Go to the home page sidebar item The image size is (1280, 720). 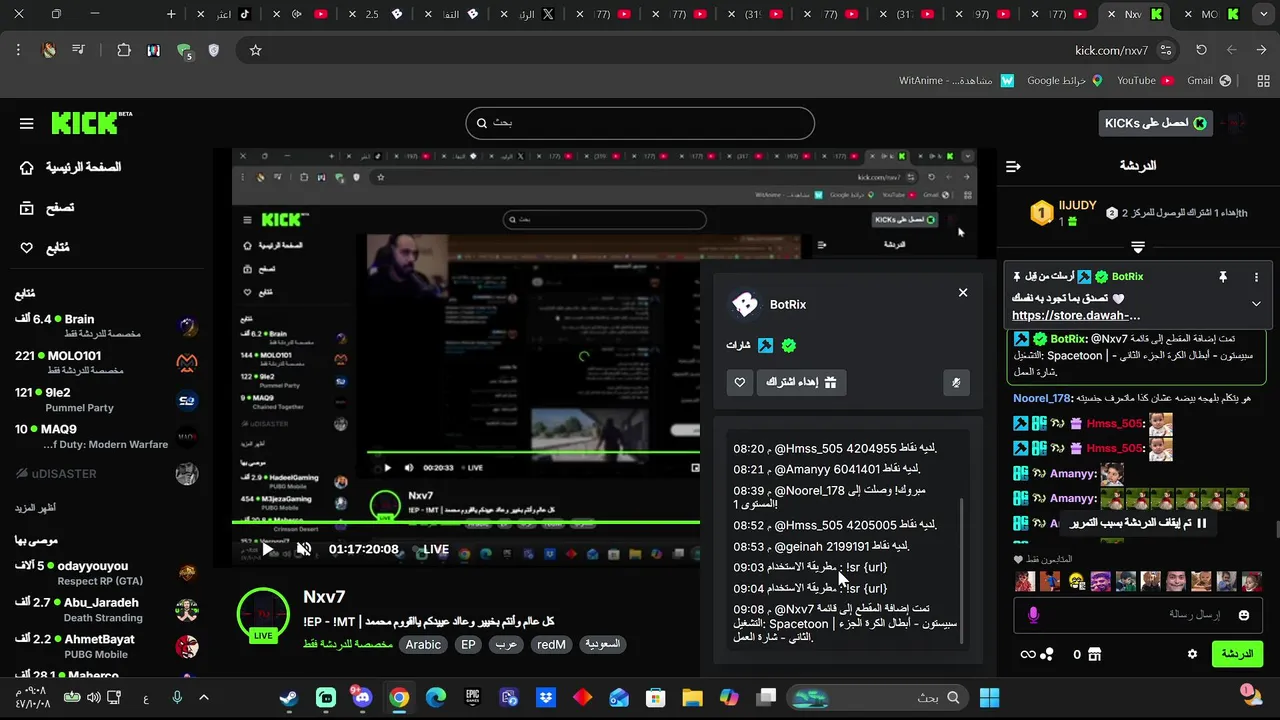click(x=71, y=167)
